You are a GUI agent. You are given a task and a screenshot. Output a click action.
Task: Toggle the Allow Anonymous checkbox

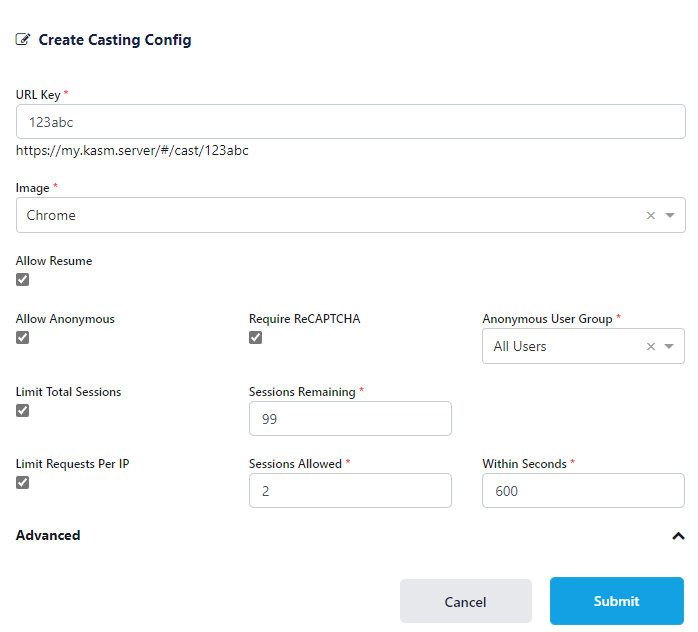[23, 338]
